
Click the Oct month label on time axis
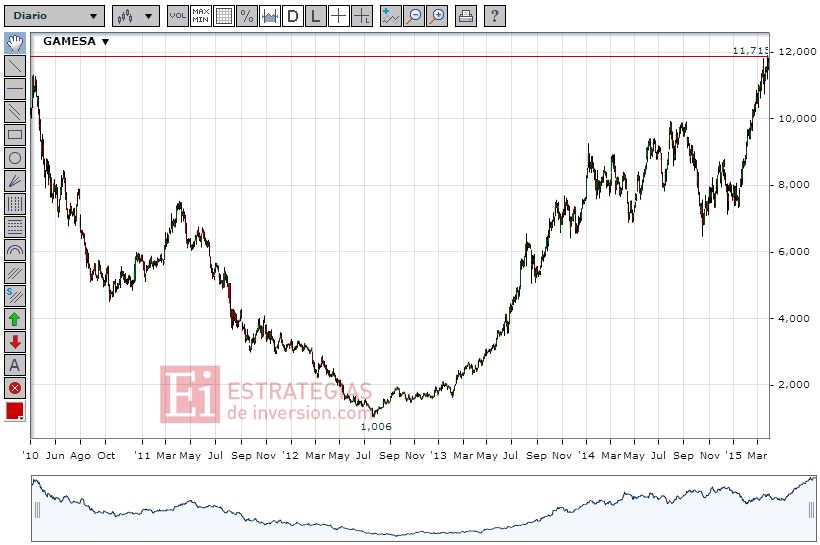pyautogui.click(x=106, y=456)
